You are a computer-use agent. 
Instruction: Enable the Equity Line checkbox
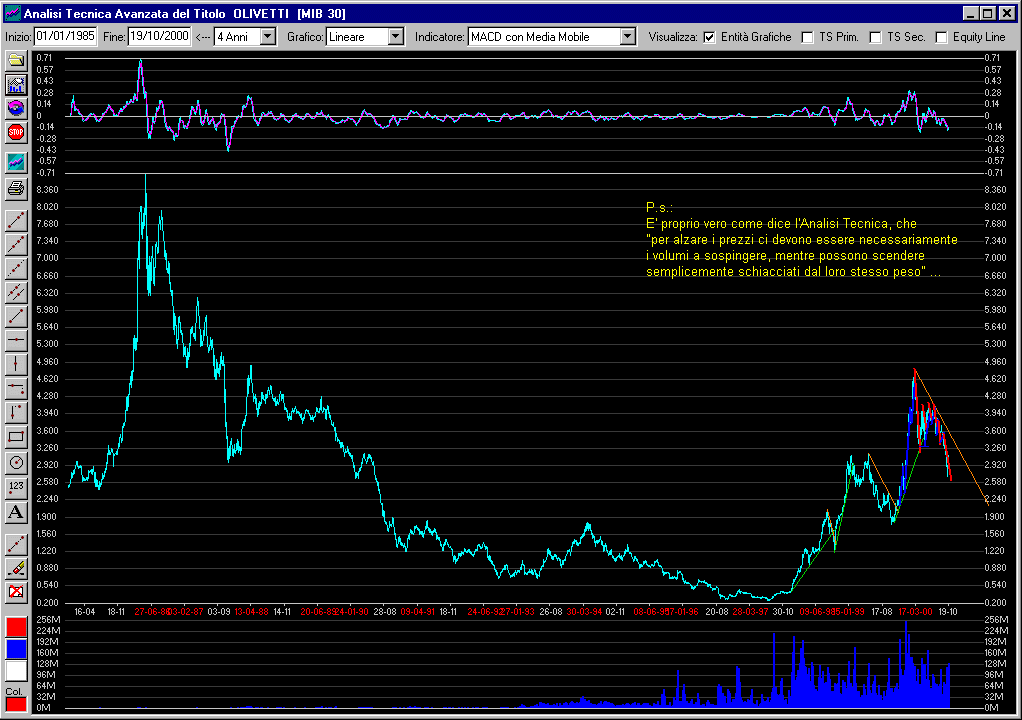[941, 37]
